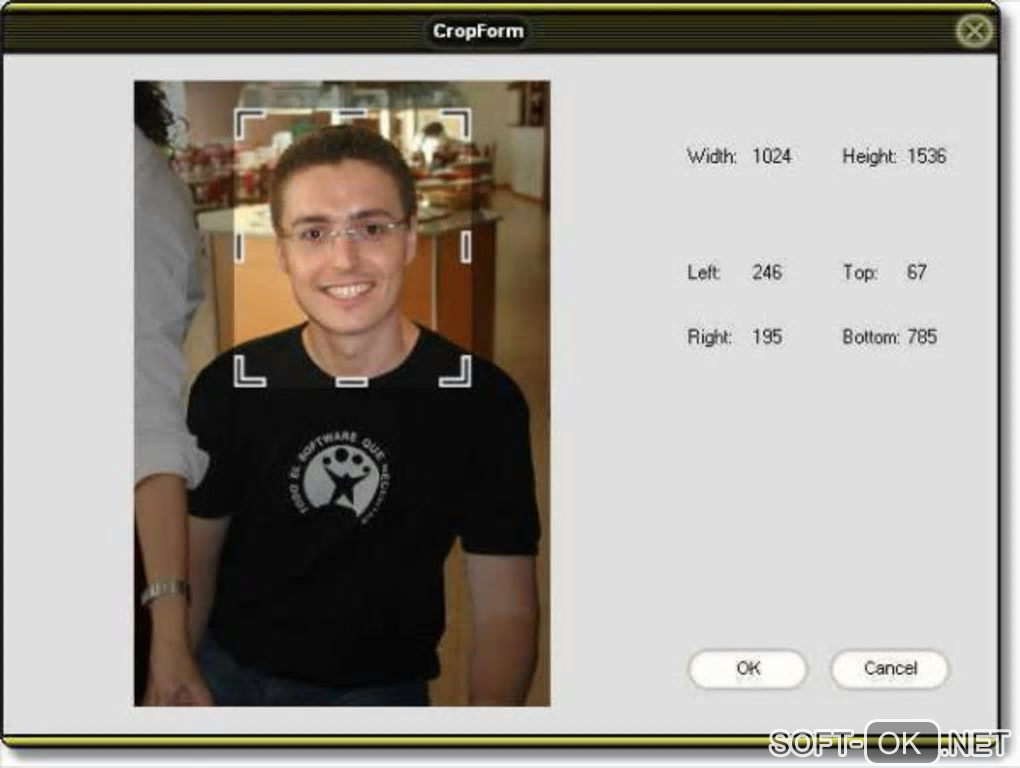Viewport: 1020px width, 768px height.
Task: Select the right-middle crop edge handle
Action: [x=466, y=247]
